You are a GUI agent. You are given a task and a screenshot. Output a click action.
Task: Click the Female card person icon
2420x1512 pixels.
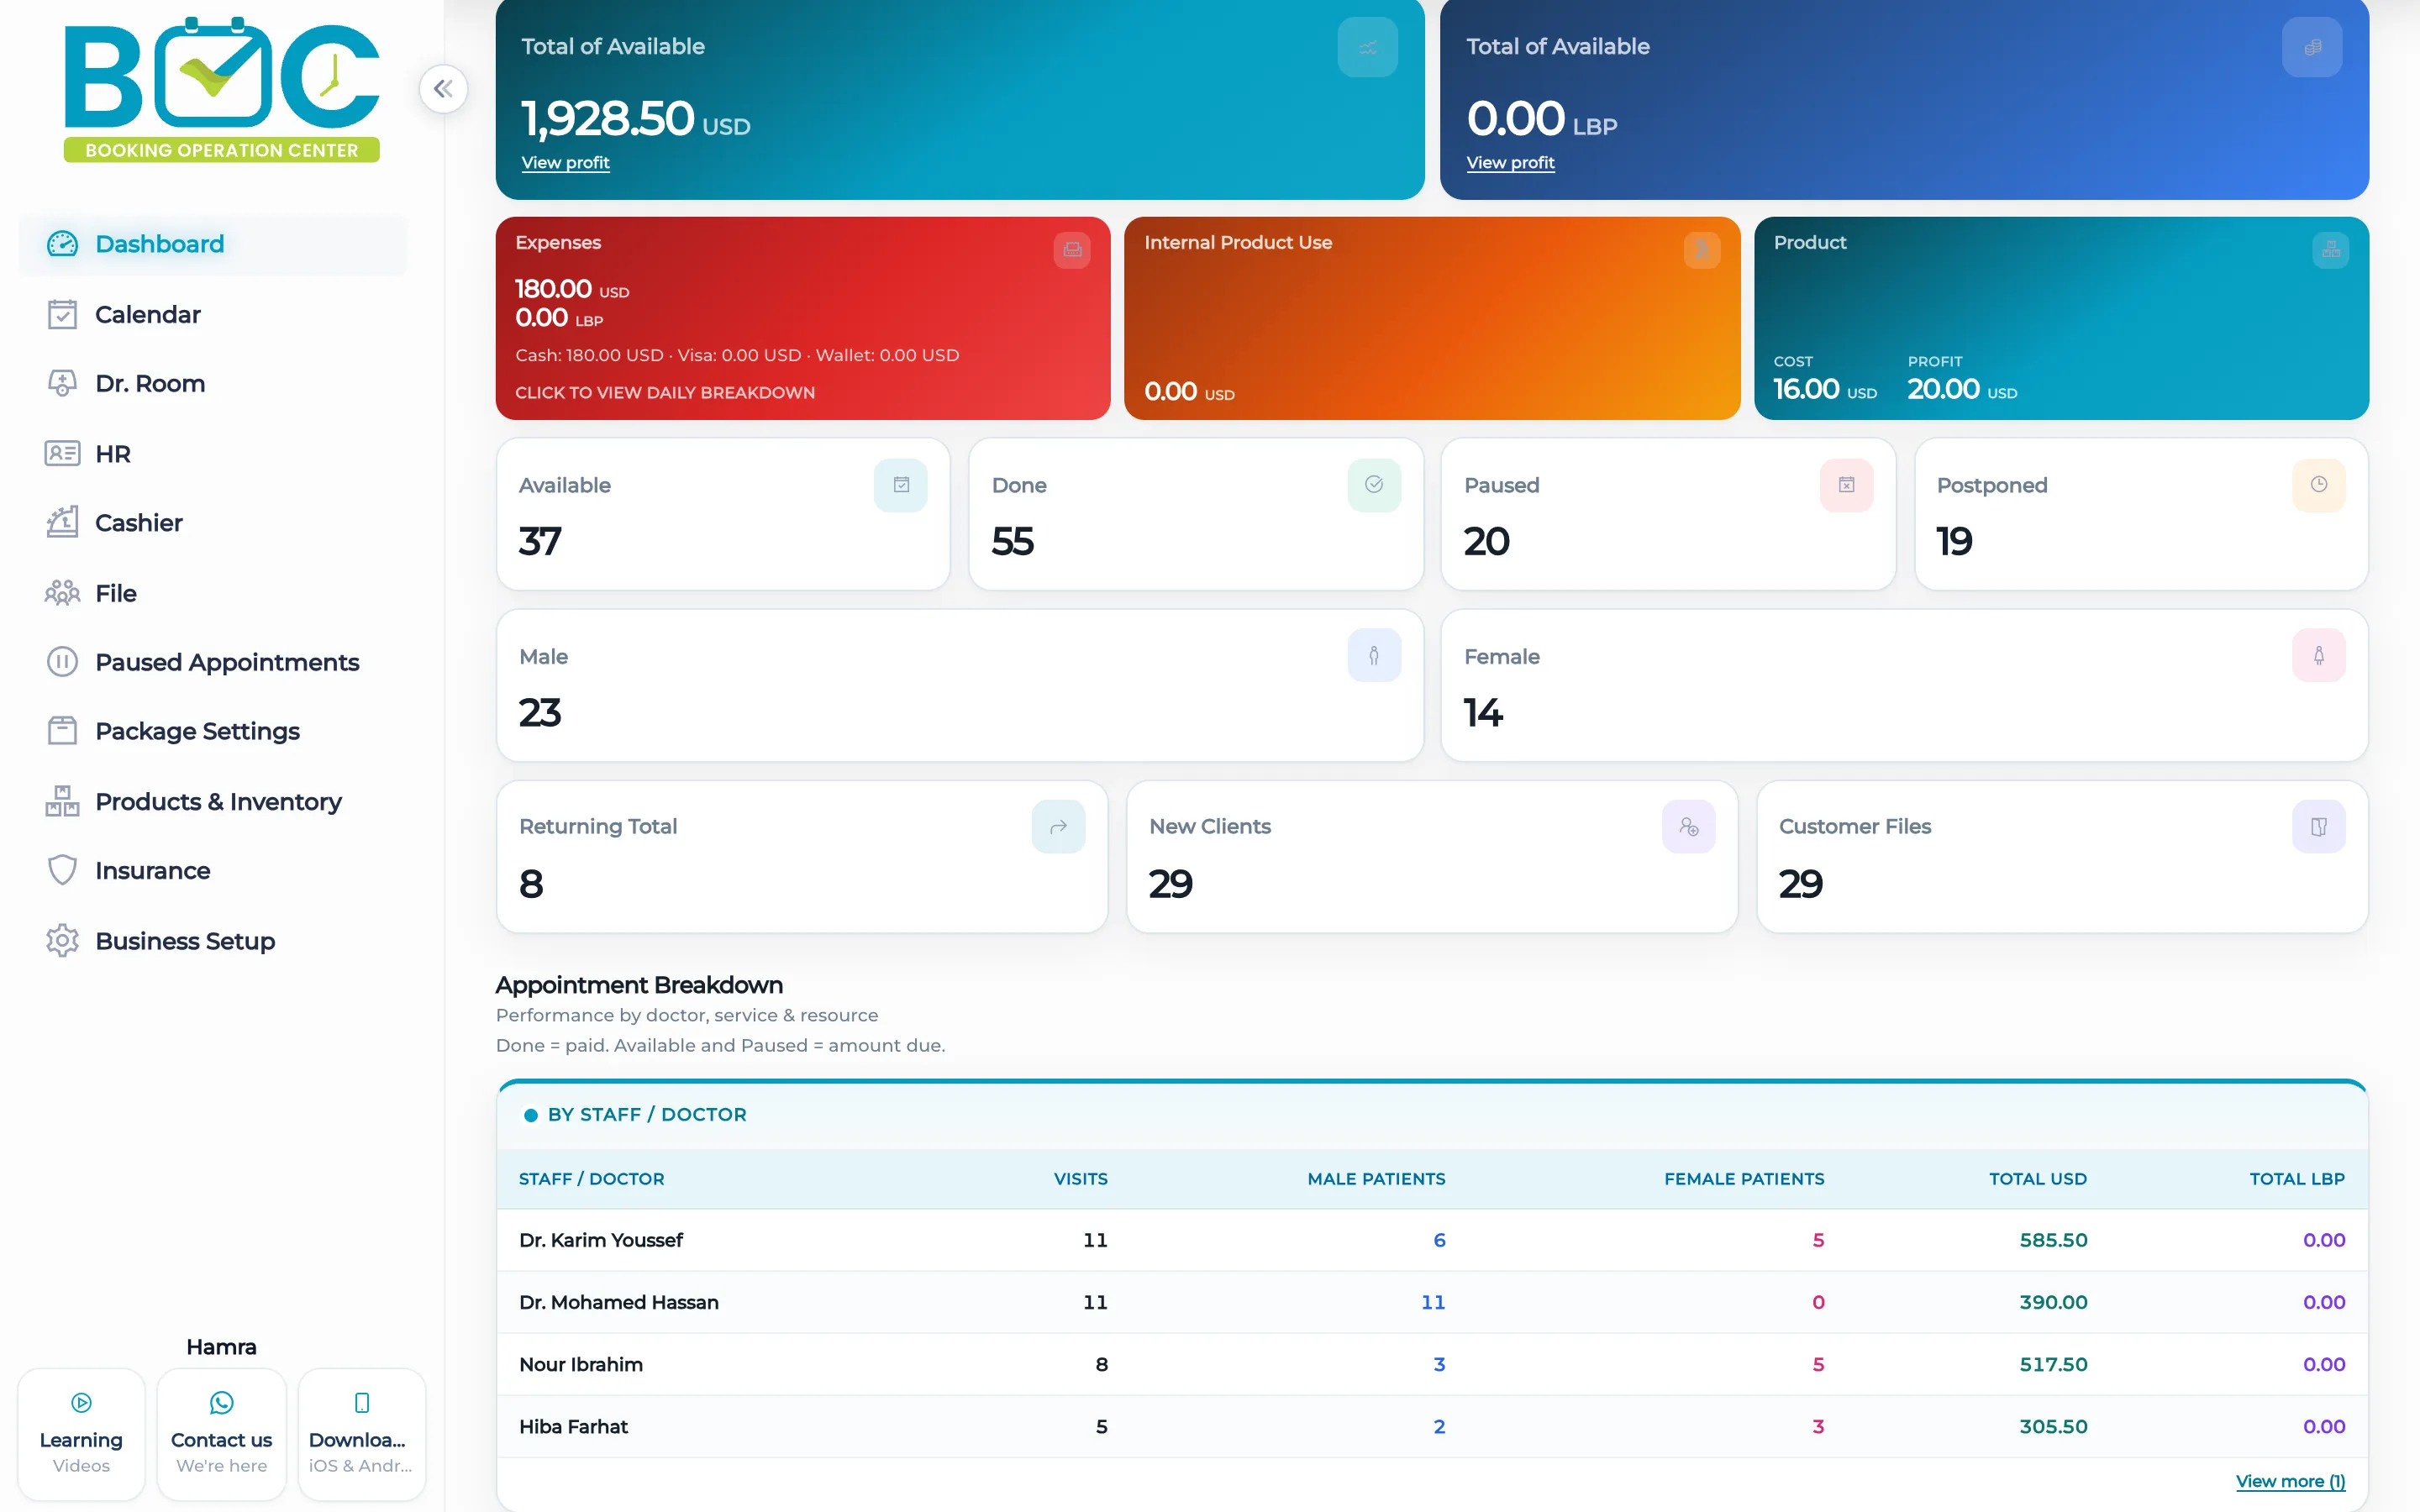point(2319,656)
